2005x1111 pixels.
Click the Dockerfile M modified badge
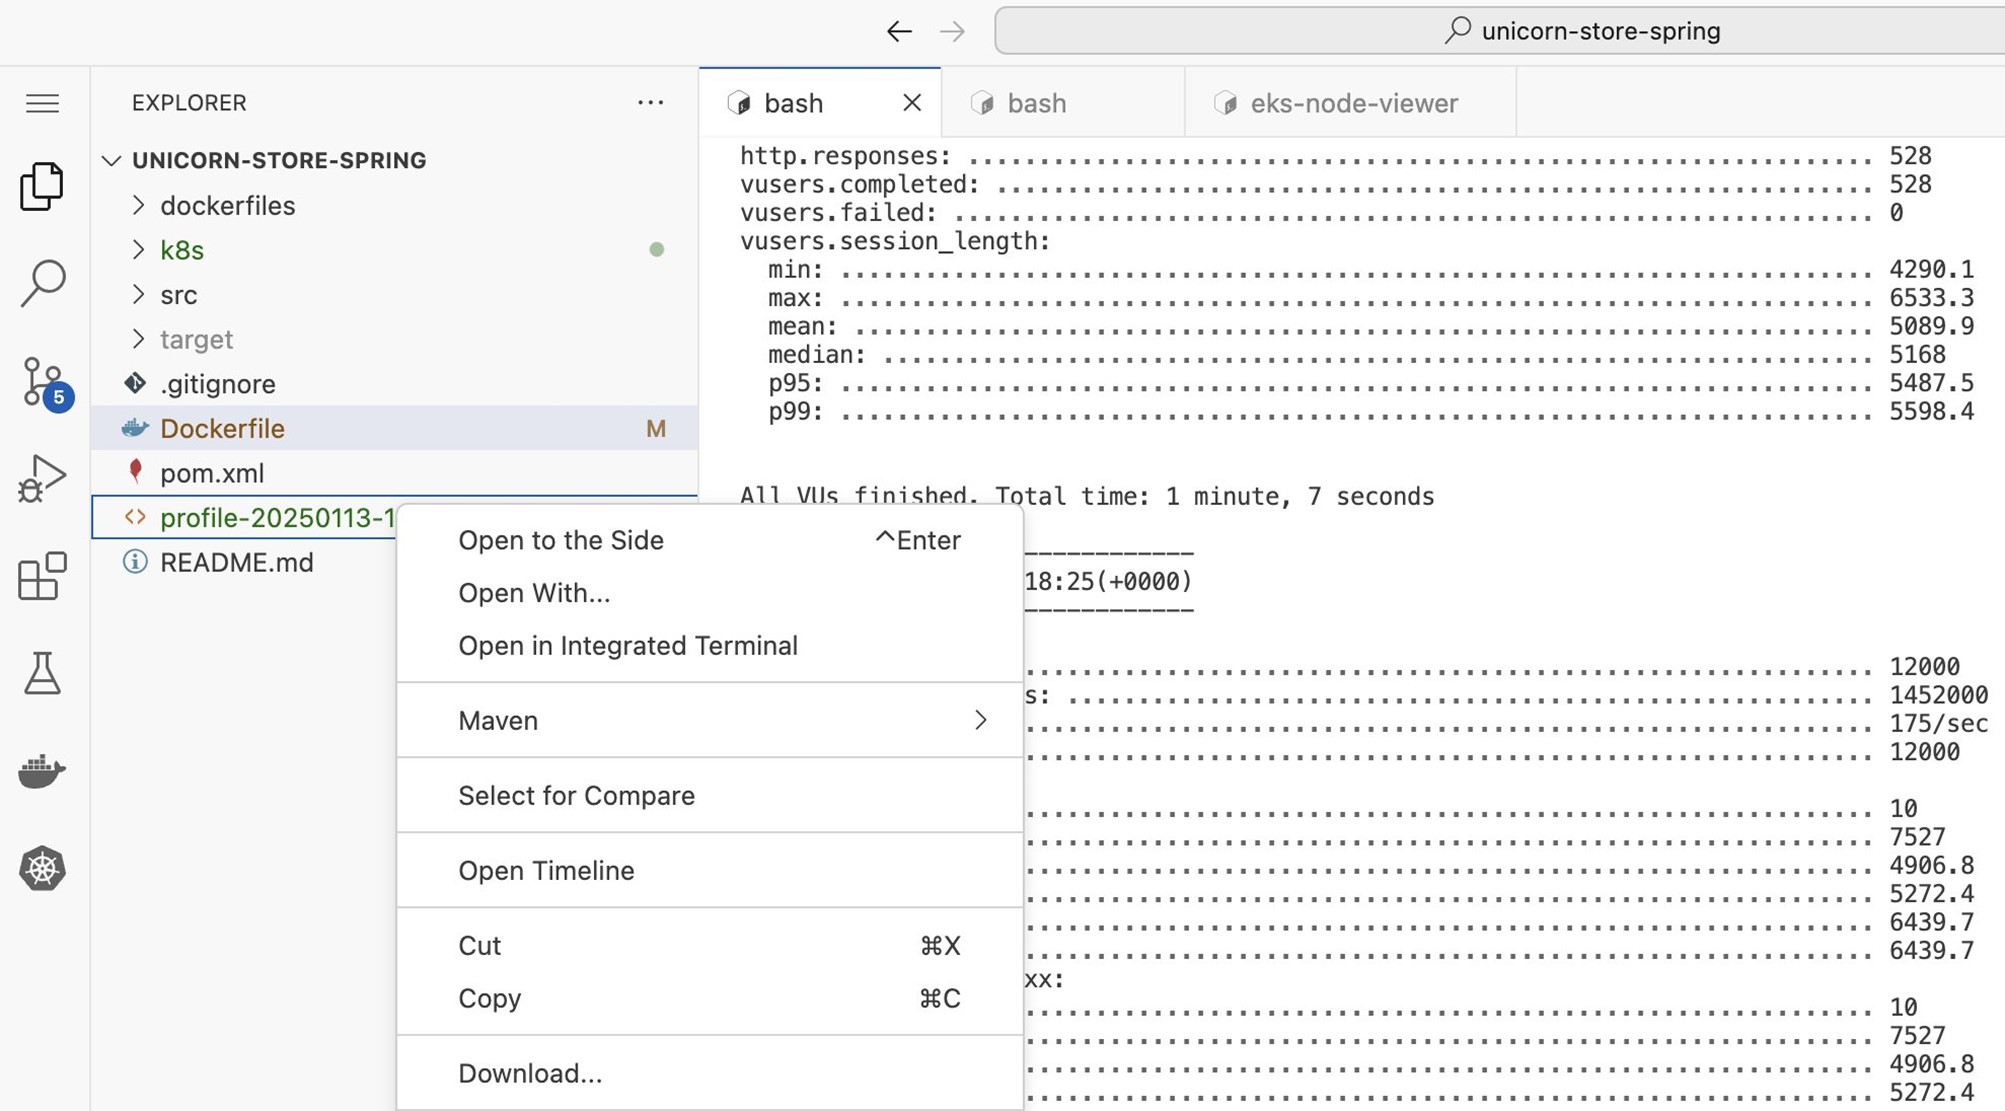click(656, 428)
